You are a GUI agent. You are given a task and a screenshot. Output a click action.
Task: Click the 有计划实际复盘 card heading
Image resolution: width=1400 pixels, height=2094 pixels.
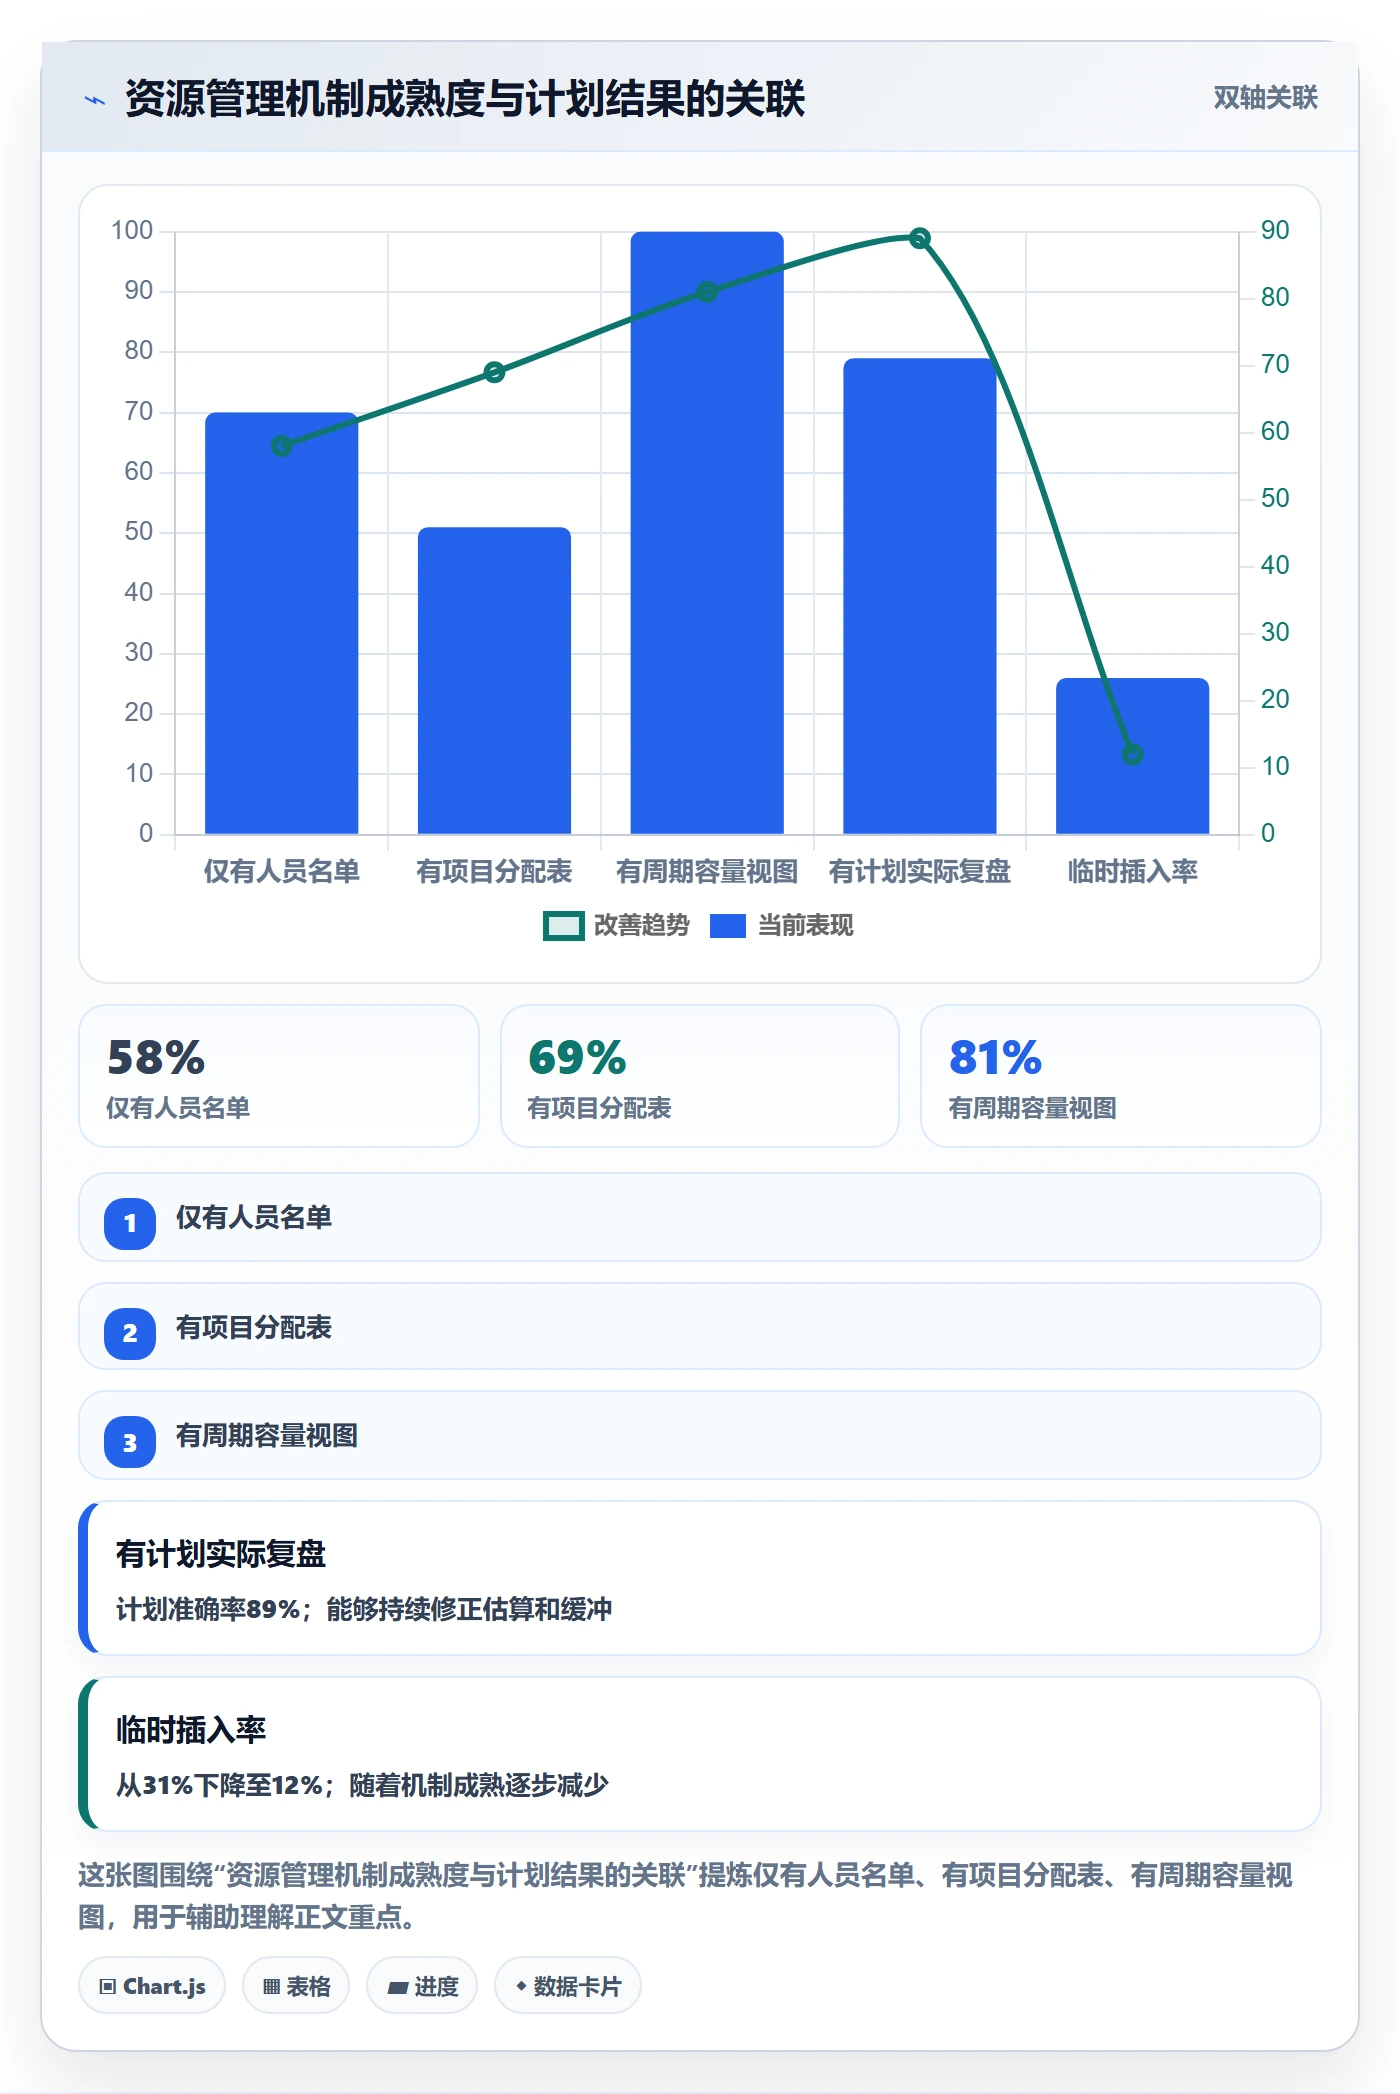(221, 1554)
